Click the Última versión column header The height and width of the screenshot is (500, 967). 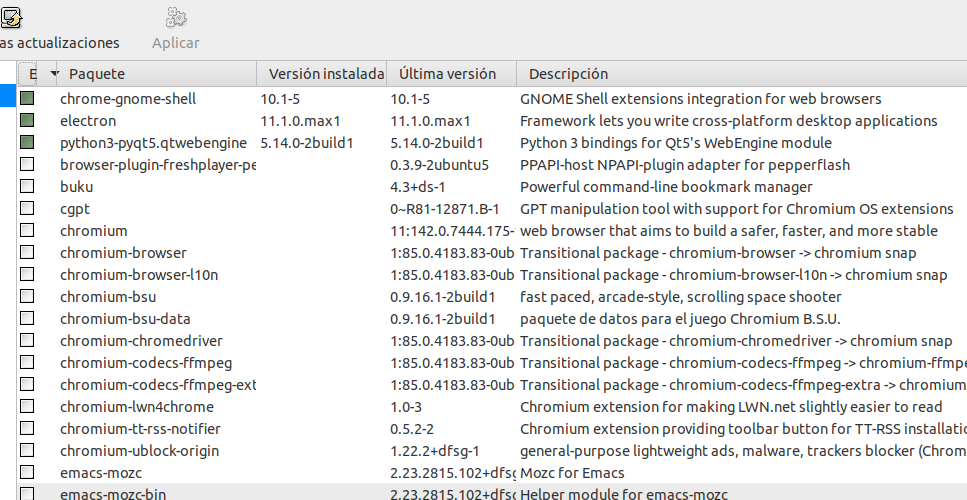tap(447, 74)
